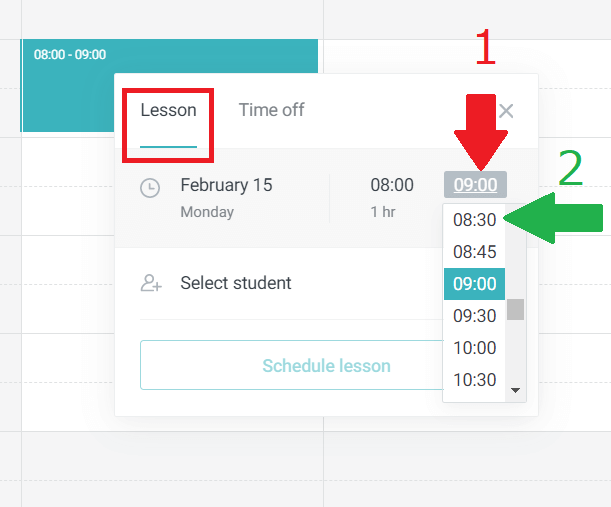
Task: Click the 08:00 start time
Action: tap(392, 186)
